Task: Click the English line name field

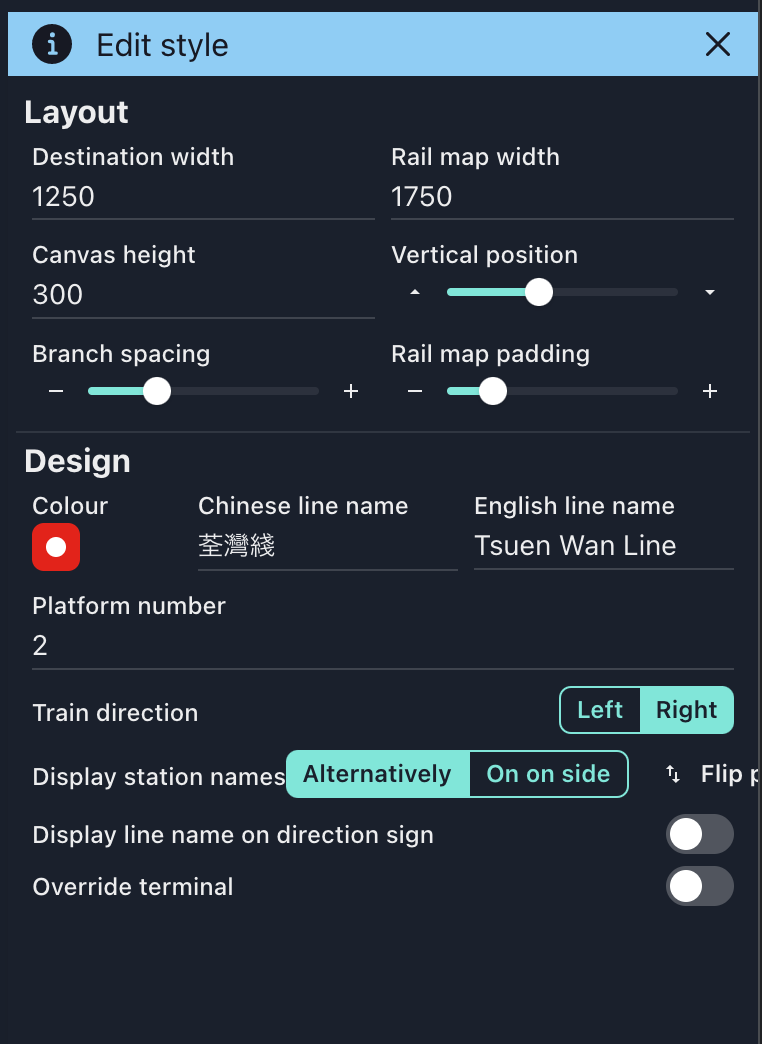Action: tap(600, 545)
